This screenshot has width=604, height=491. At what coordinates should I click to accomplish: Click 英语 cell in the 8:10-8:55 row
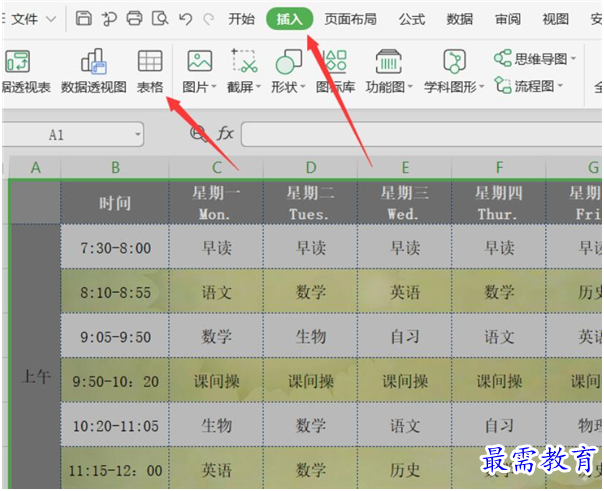point(404,292)
